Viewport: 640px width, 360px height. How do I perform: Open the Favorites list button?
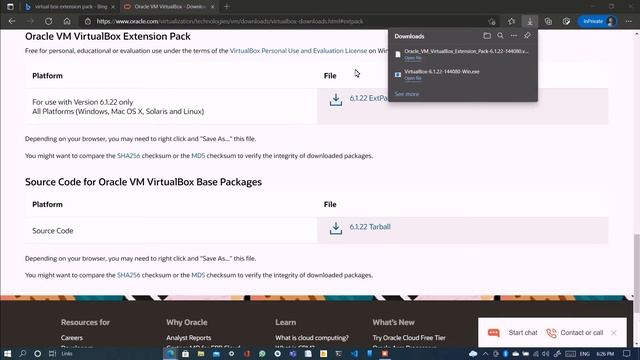pyautogui.click(x=511, y=21)
